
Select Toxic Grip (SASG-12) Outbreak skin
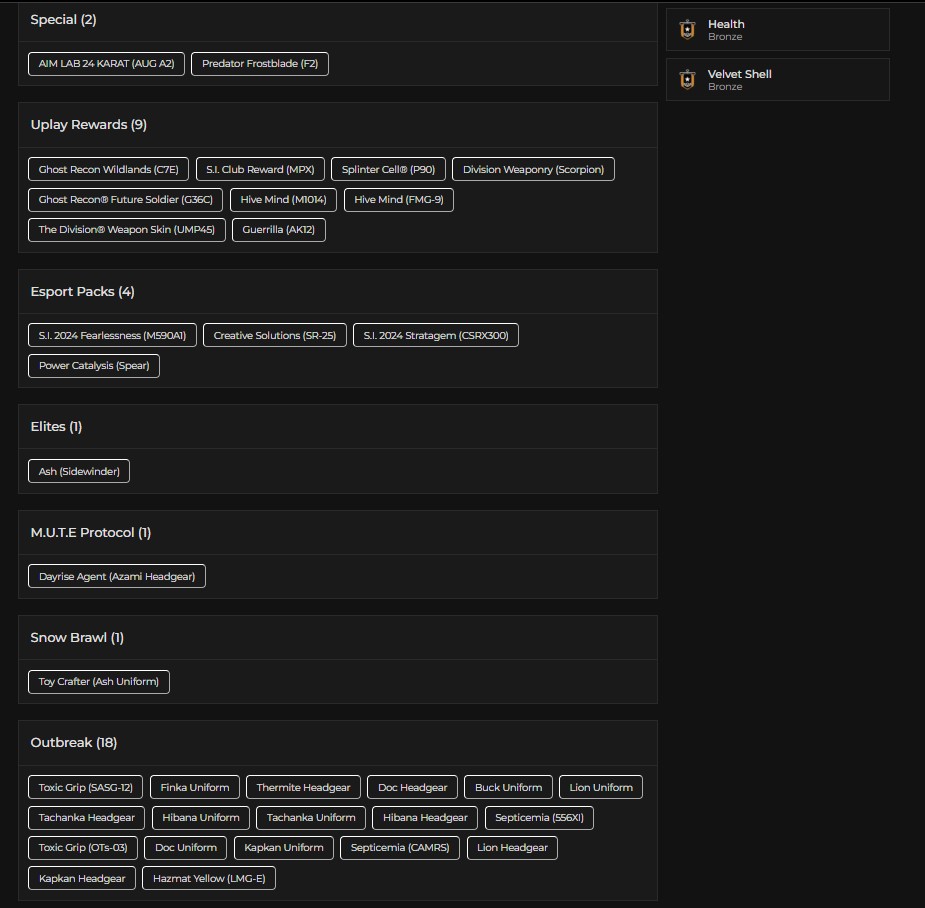tap(86, 787)
